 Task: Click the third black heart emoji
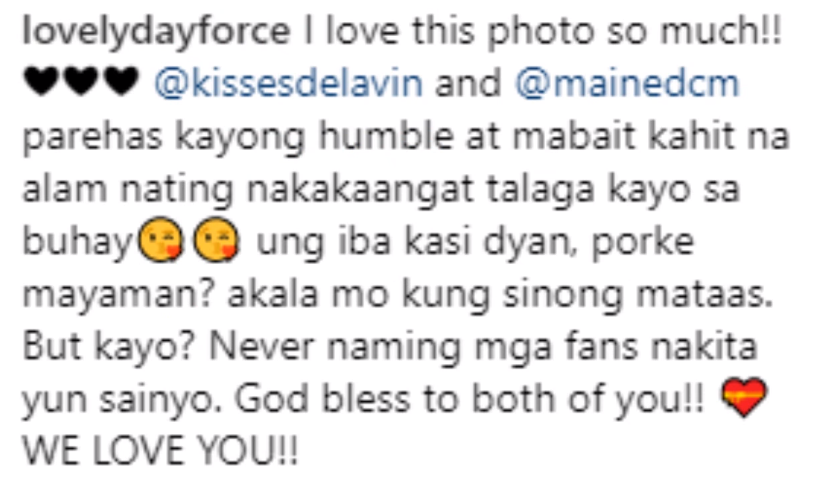[121, 81]
